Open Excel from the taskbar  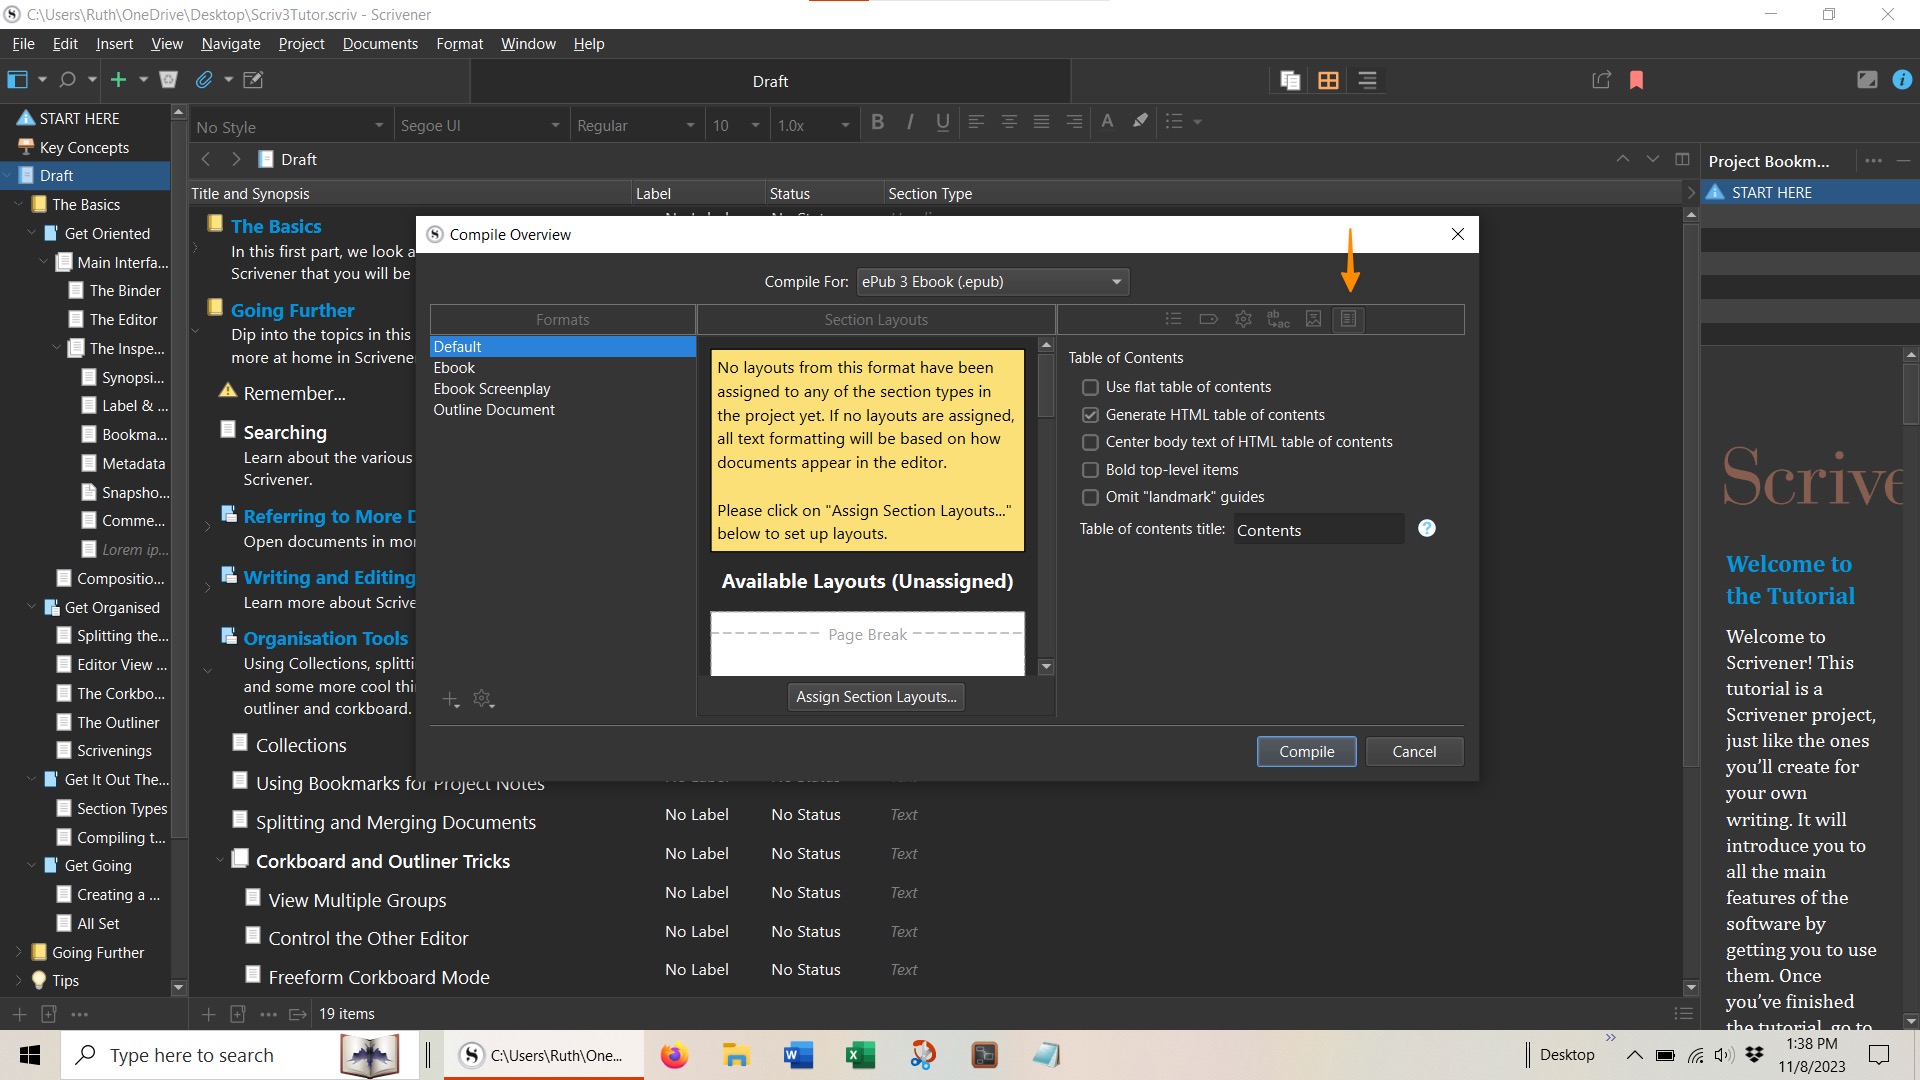860,1055
